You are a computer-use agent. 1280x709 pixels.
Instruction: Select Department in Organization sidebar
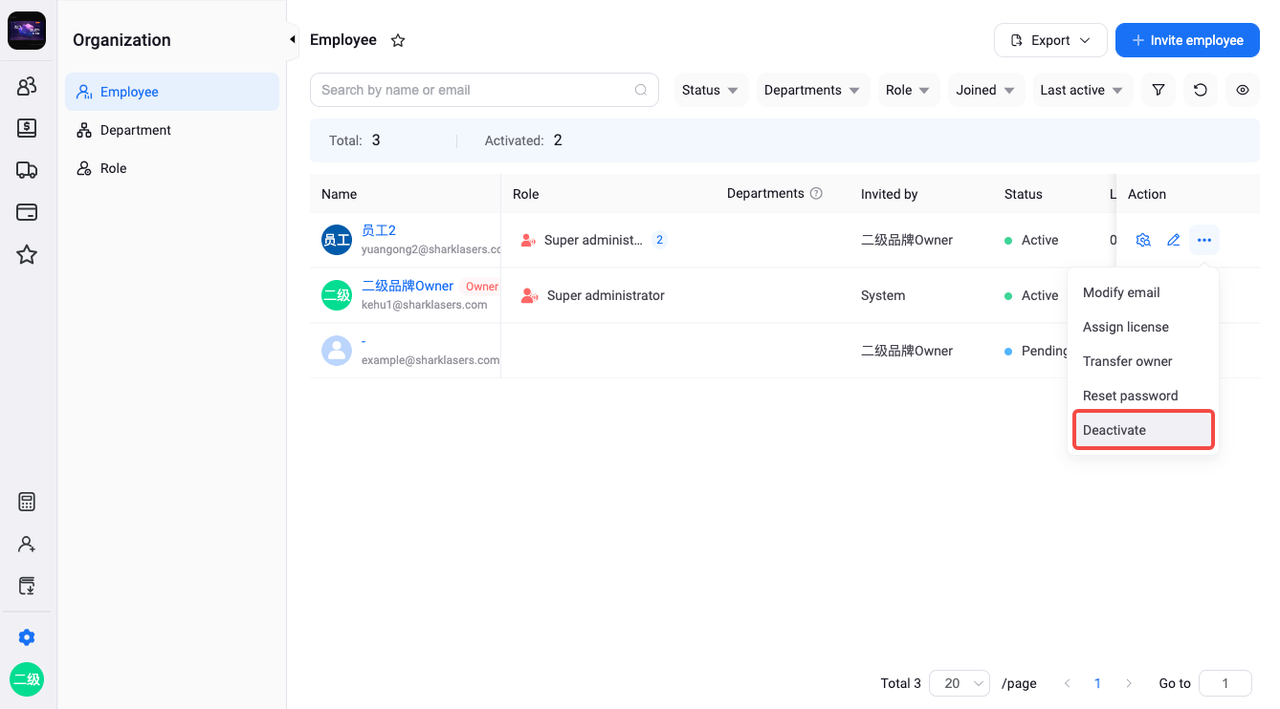[x=172, y=130]
